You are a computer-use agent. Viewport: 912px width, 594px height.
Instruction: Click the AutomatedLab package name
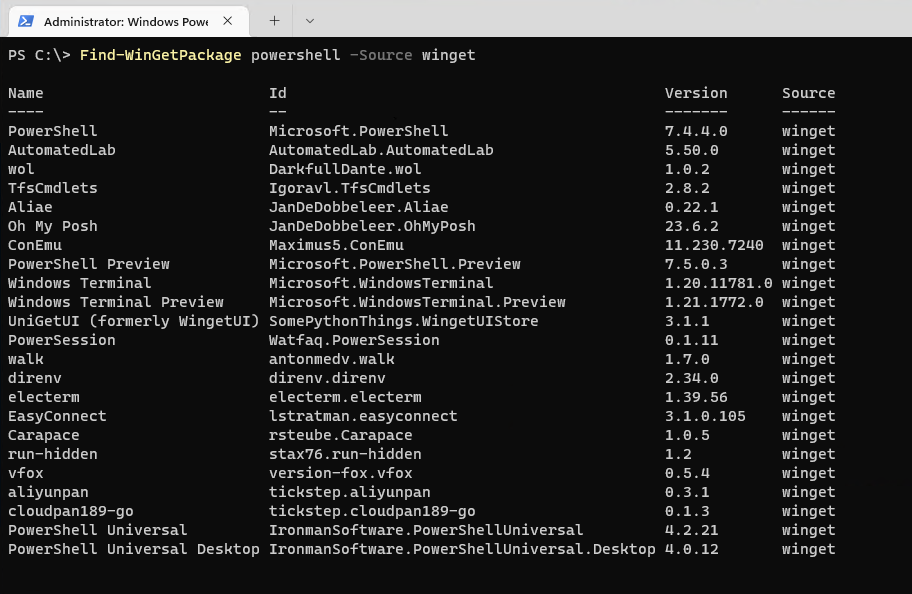pyautogui.click(x=62, y=150)
